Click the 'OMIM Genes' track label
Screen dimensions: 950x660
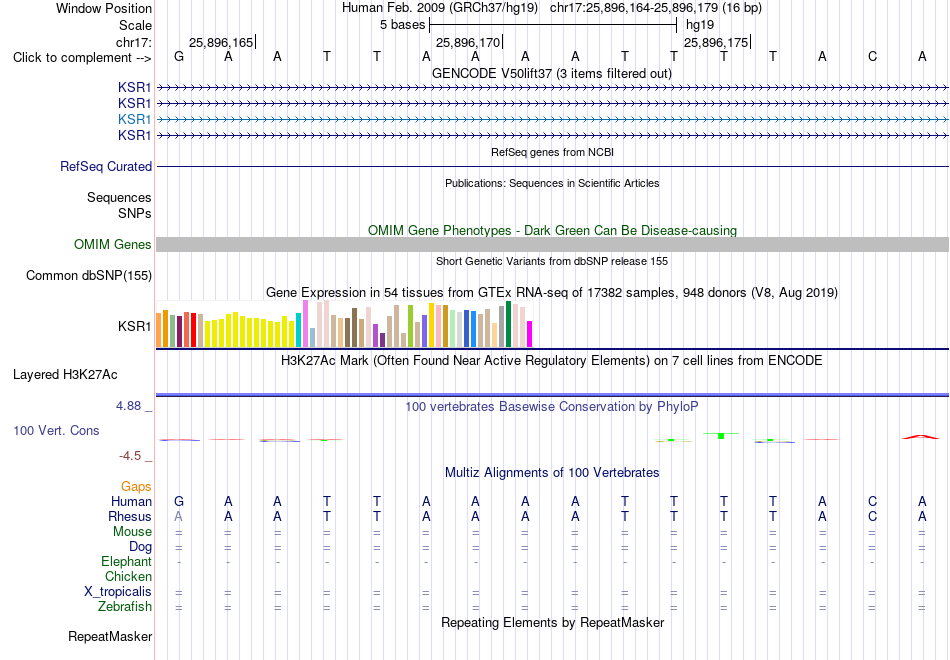coord(113,244)
